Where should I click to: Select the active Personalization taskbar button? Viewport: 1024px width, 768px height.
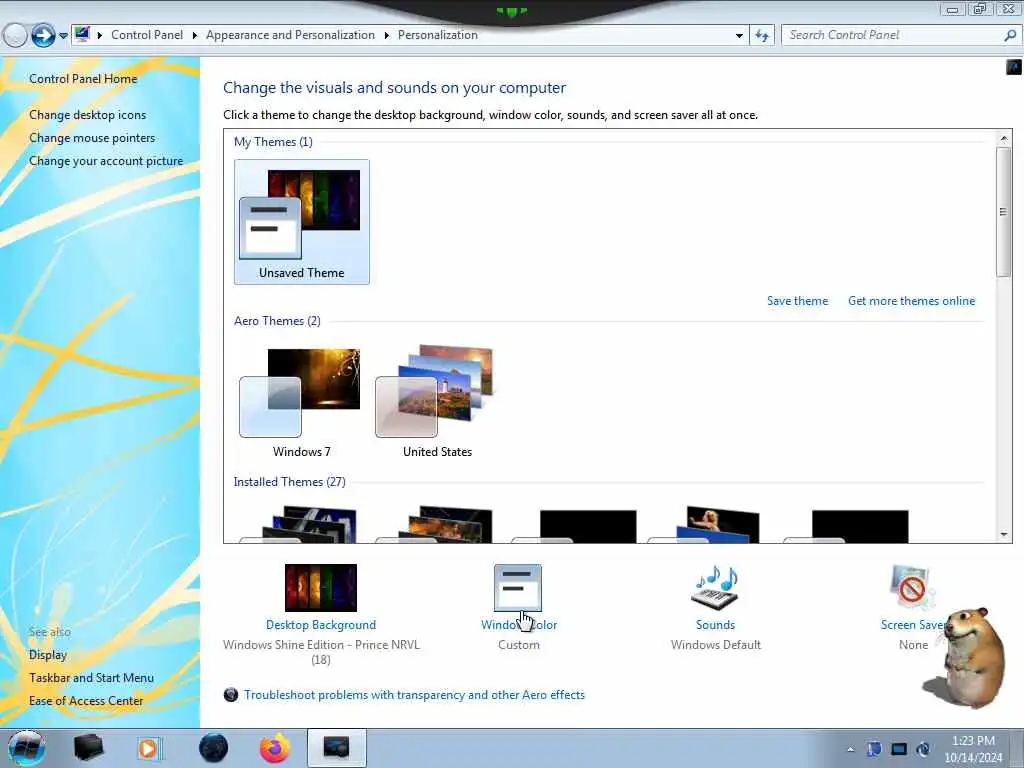336,748
